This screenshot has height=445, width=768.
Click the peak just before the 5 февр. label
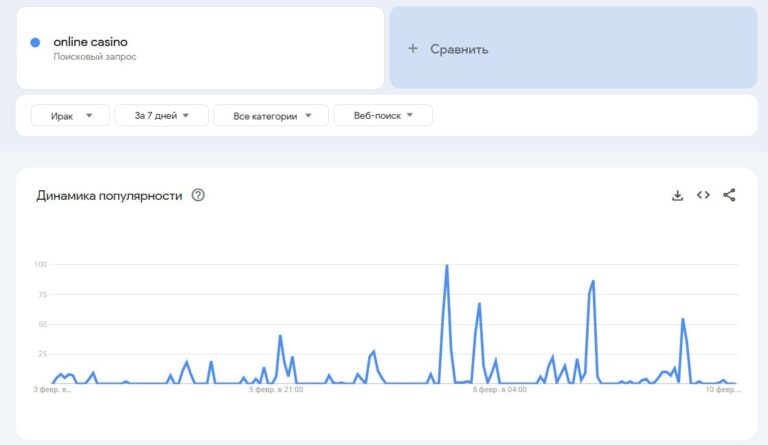[280, 337]
